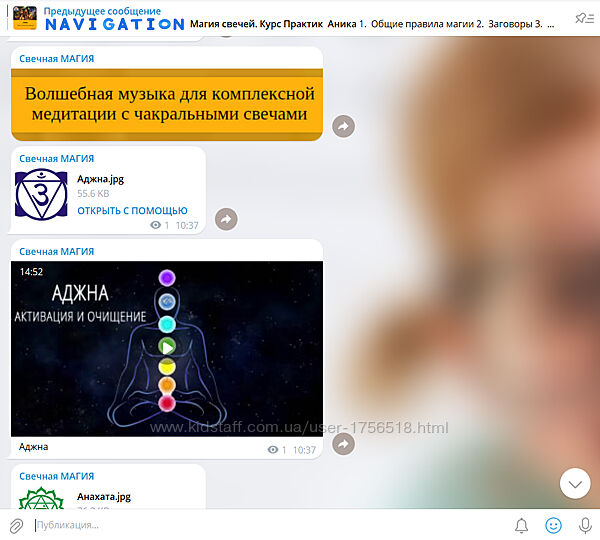This screenshot has width=600, height=540.
Task: Click the microphone voice message icon
Action: (585, 525)
